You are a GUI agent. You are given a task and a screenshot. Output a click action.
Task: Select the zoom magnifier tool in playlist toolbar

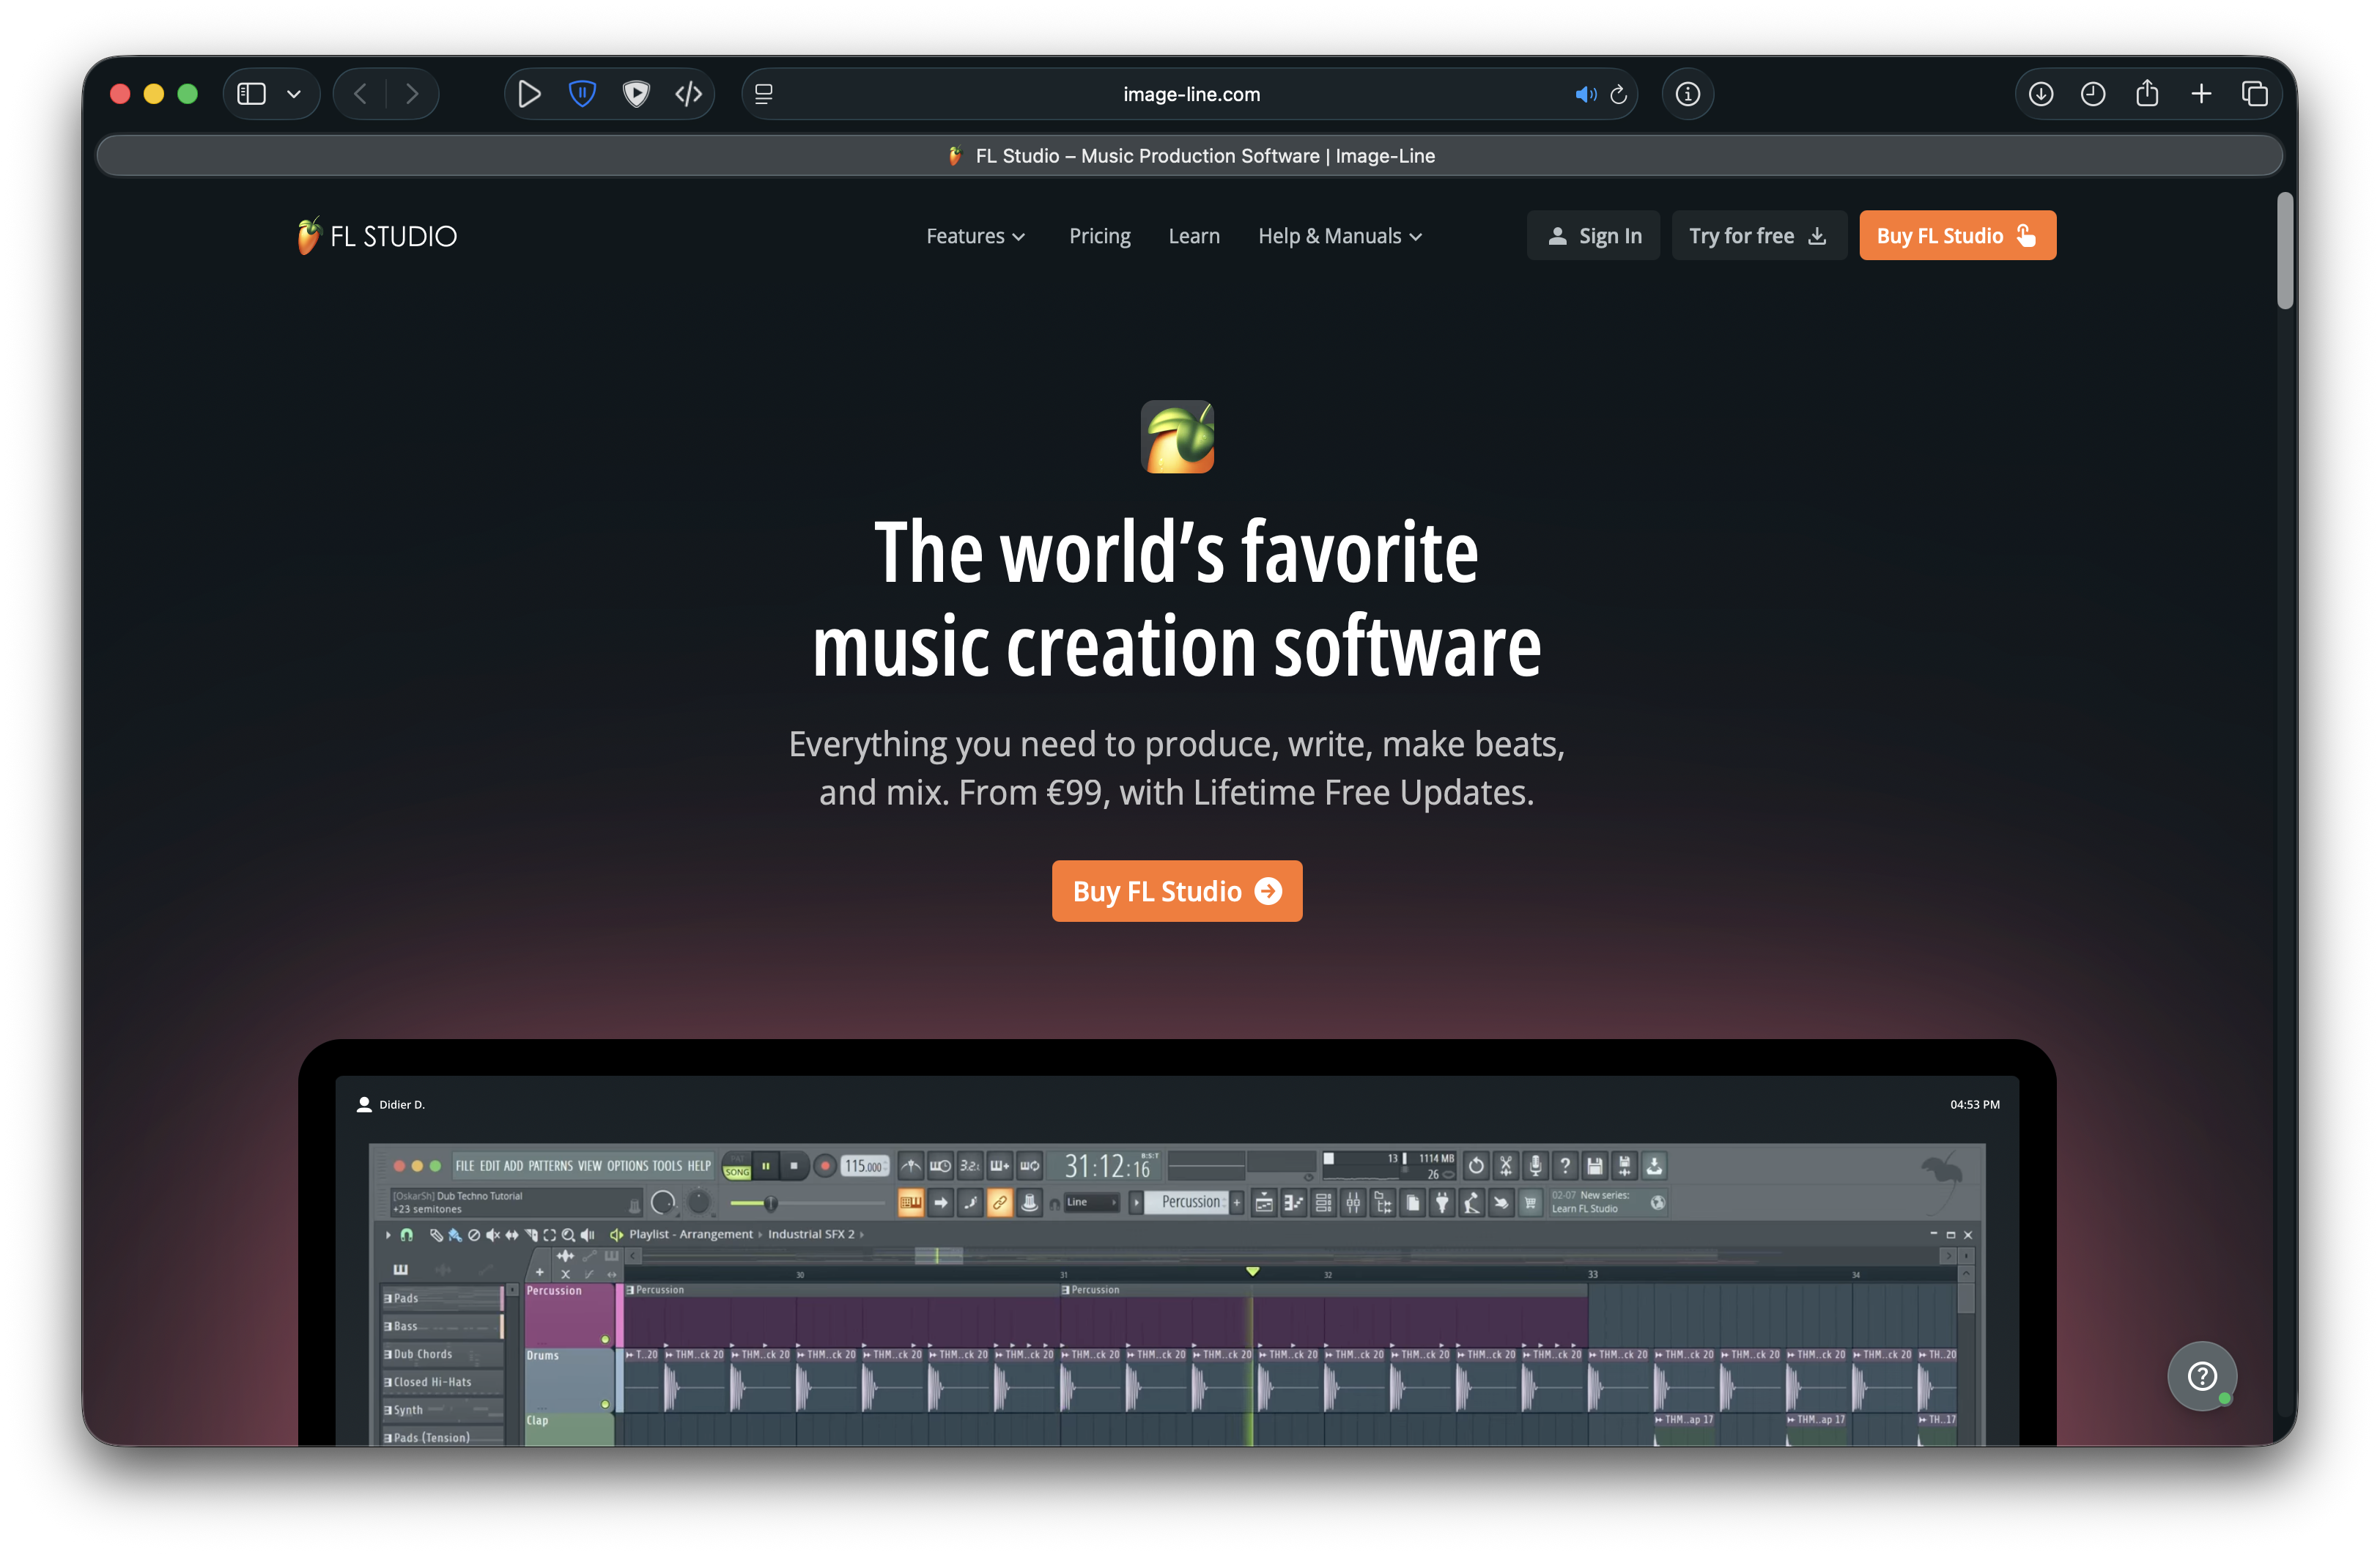[568, 1235]
